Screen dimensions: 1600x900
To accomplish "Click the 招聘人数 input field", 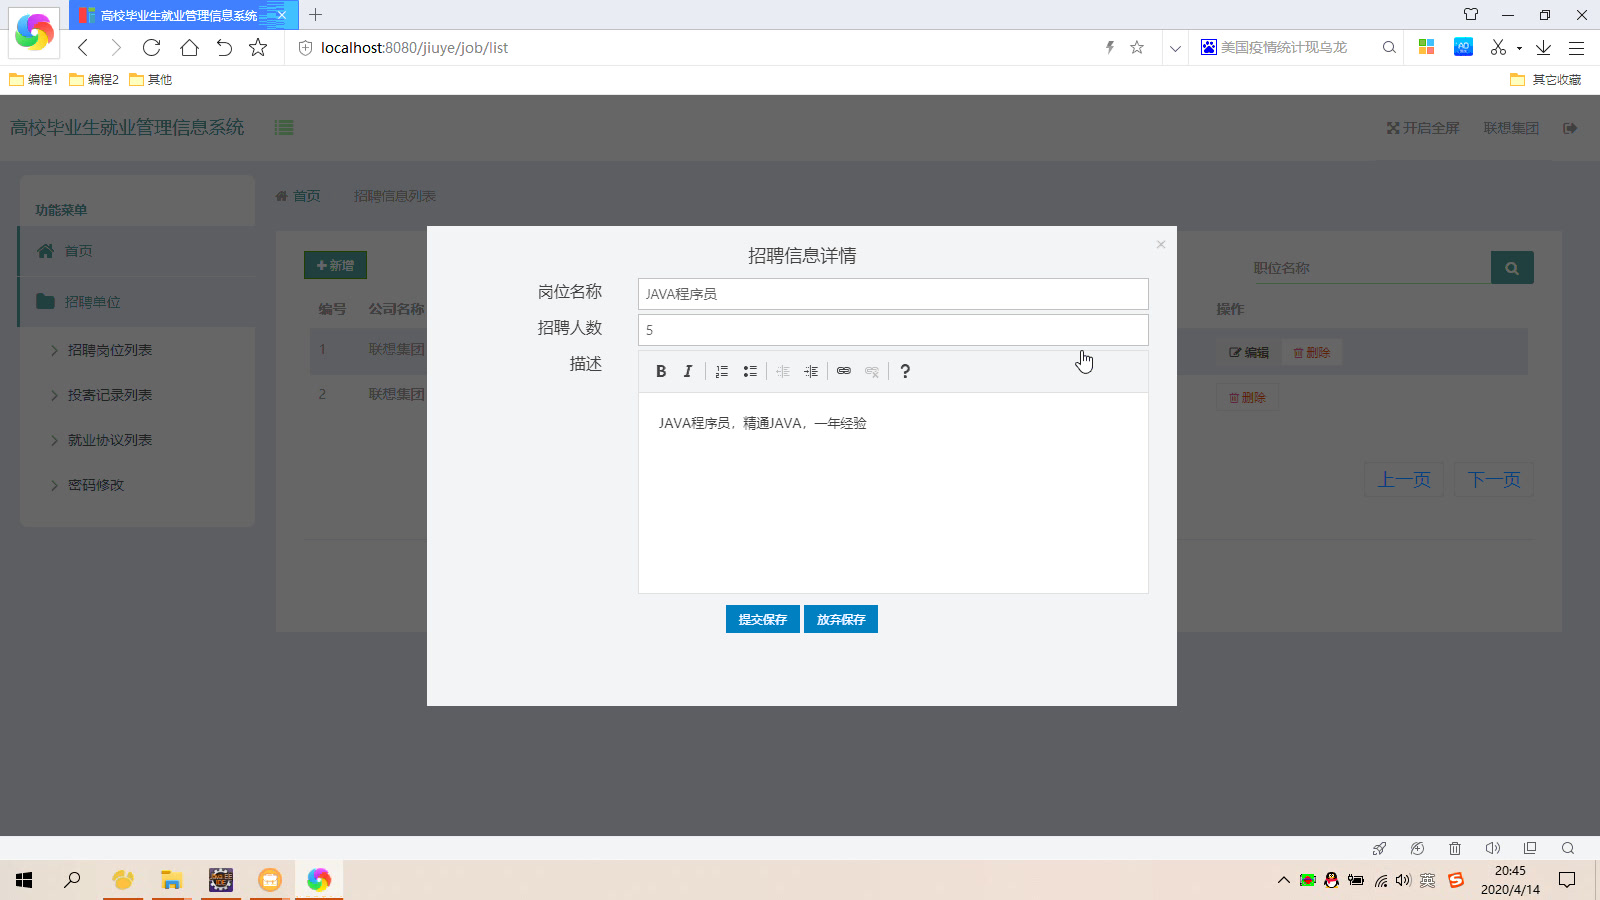I will [x=893, y=330].
